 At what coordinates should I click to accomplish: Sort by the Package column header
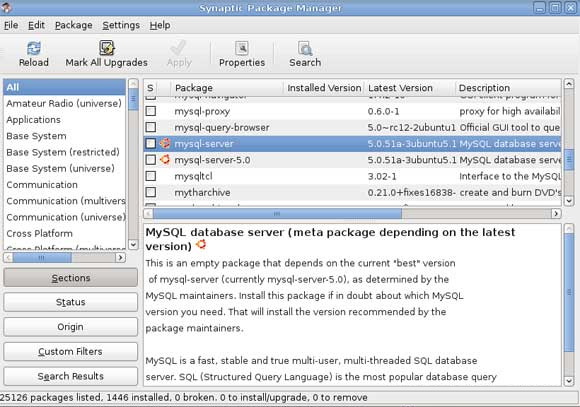point(227,88)
